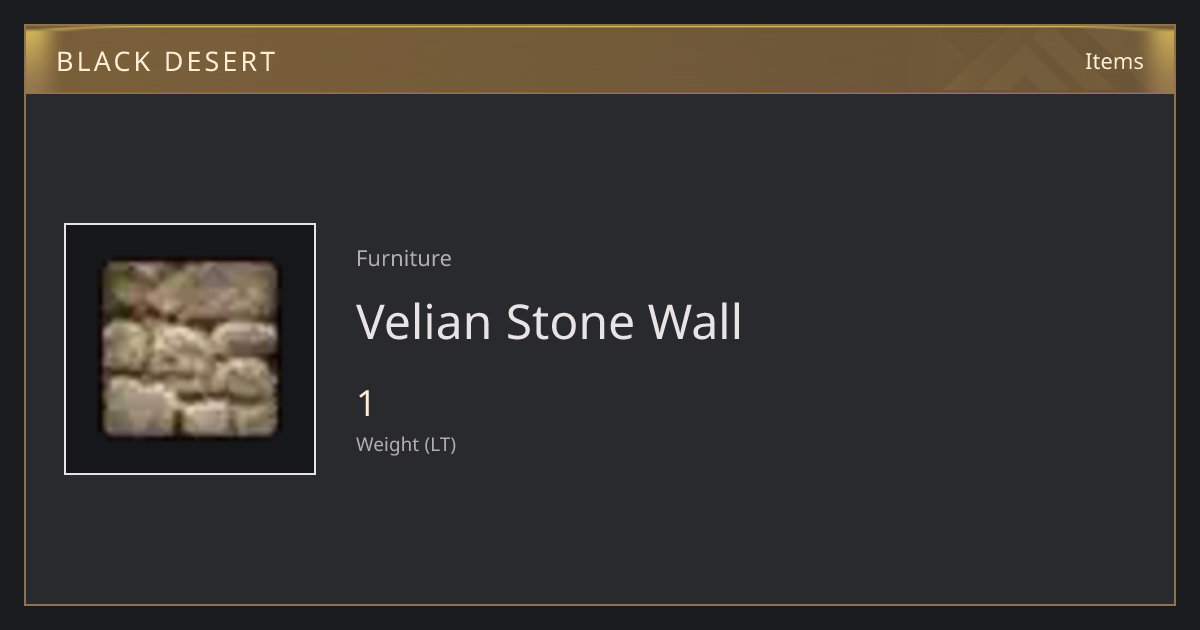Click the Velian Stone Wall item icon
The width and height of the screenshot is (1200, 630).
click(190, 348)
